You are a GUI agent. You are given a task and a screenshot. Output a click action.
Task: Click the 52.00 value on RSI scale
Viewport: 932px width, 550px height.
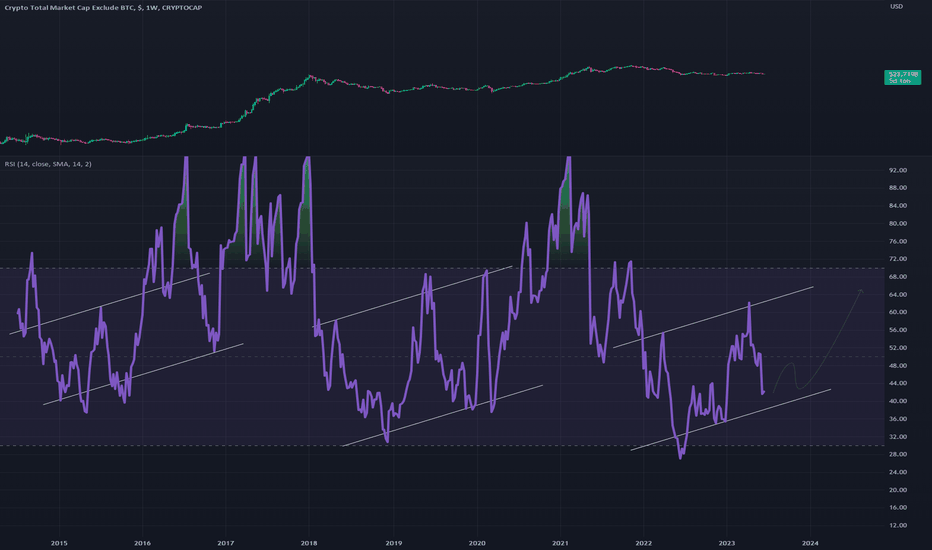(x=898, y=348)
